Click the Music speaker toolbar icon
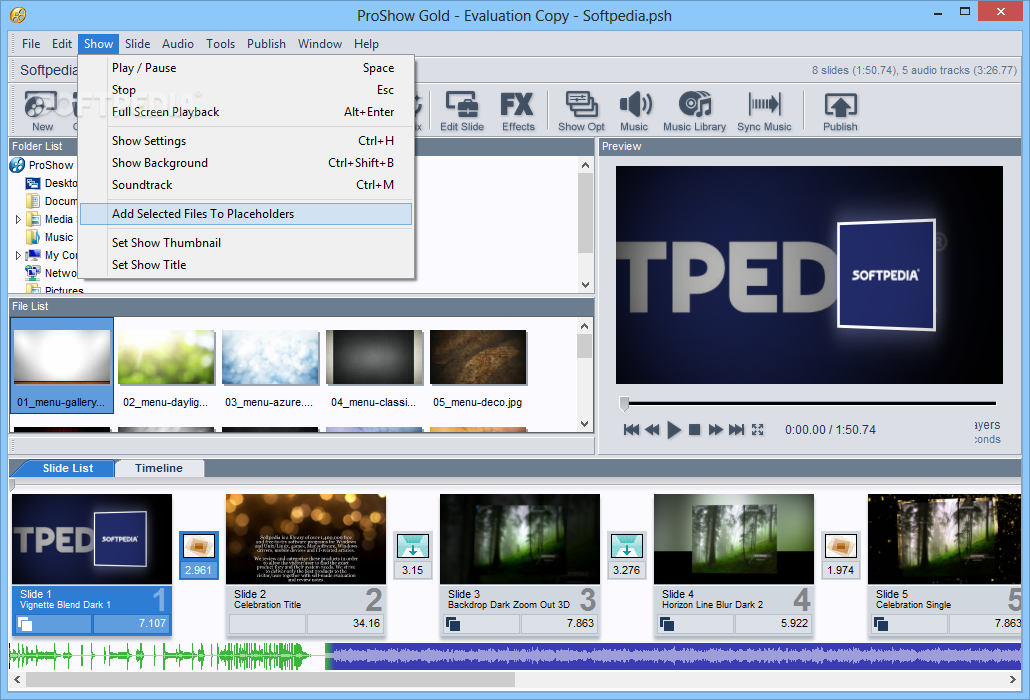The width and height of the screenshot is (1030, 700). click(634, 110)
